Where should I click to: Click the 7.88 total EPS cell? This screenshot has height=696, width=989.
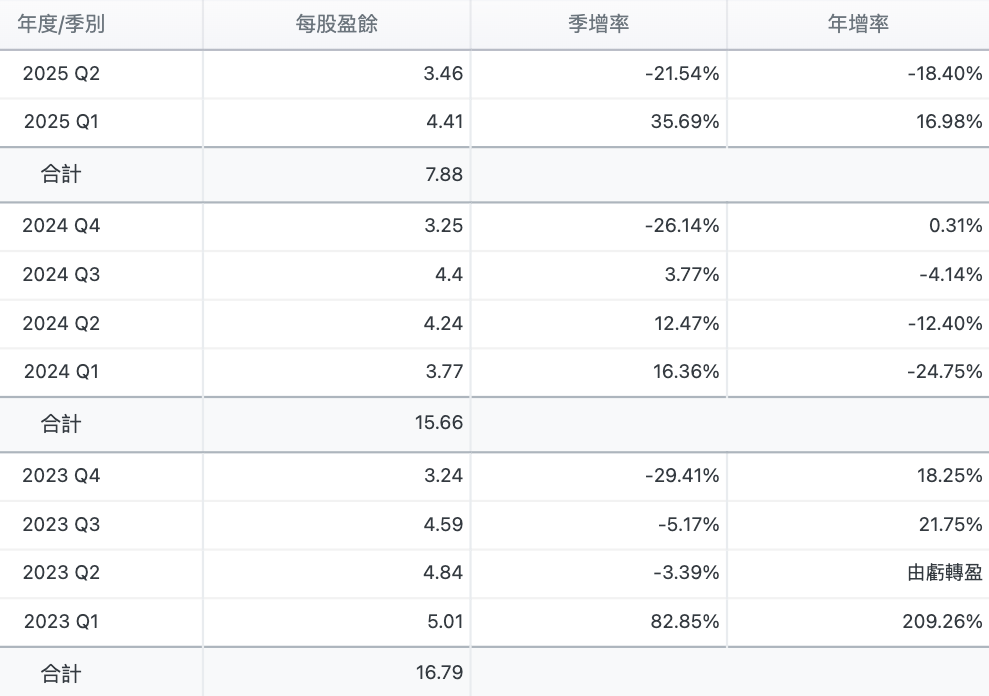(444, 175)
